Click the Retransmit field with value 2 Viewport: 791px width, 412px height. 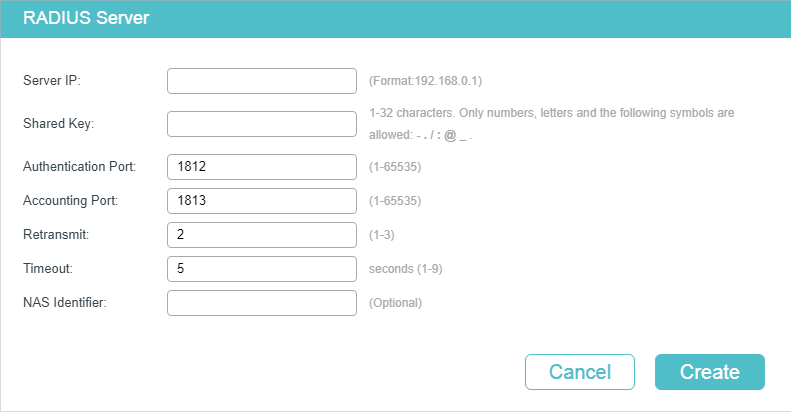click(x=262, y=235)
